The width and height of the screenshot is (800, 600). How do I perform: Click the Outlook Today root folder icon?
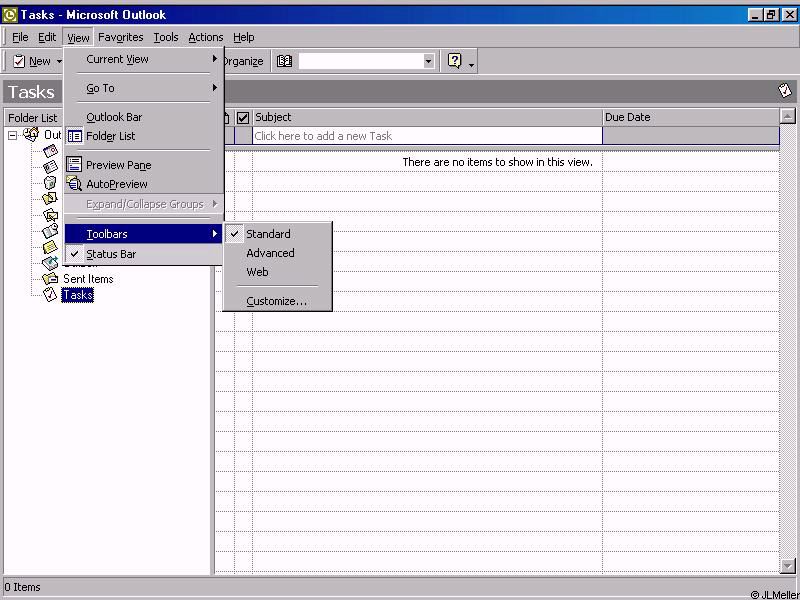pos(31,135)
